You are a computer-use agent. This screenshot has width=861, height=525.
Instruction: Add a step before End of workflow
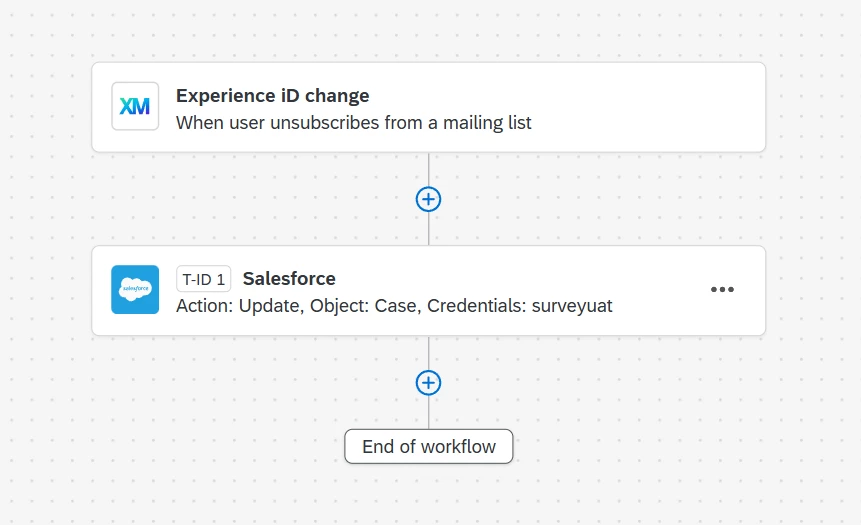click(x=428, y=383)
